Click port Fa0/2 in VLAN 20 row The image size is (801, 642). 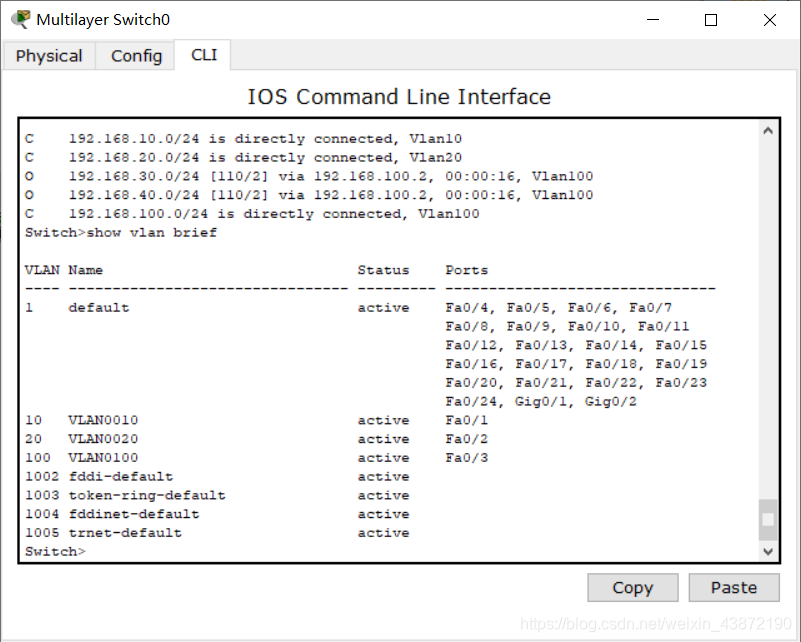(466, 439)
